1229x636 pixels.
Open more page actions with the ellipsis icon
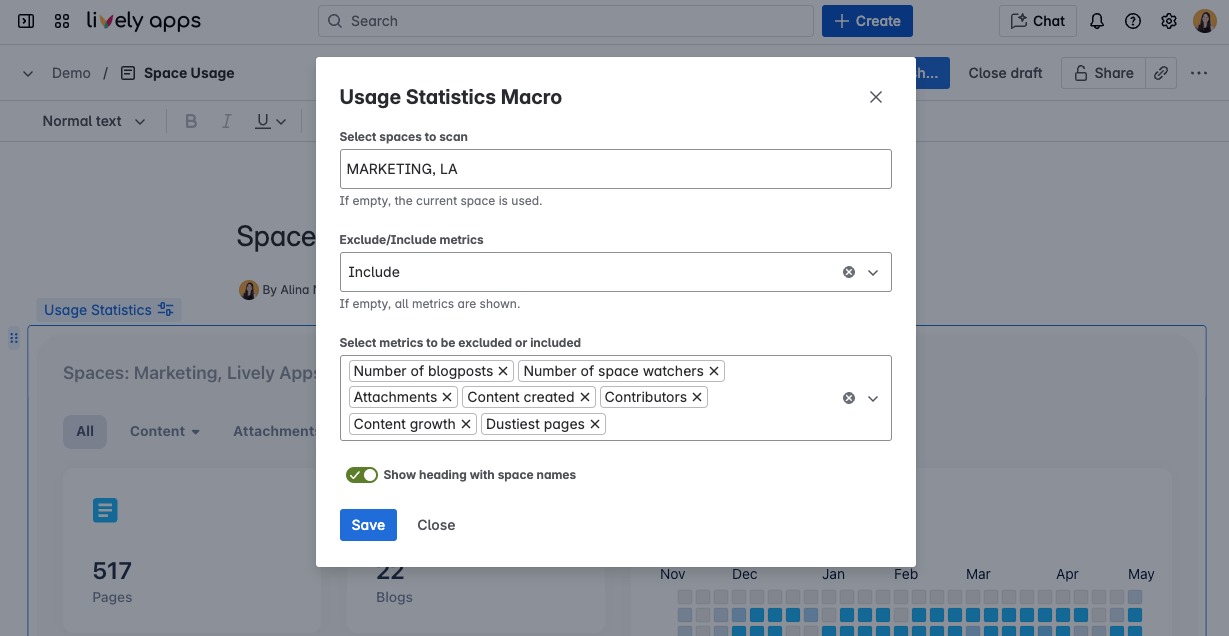[1199, 72]
